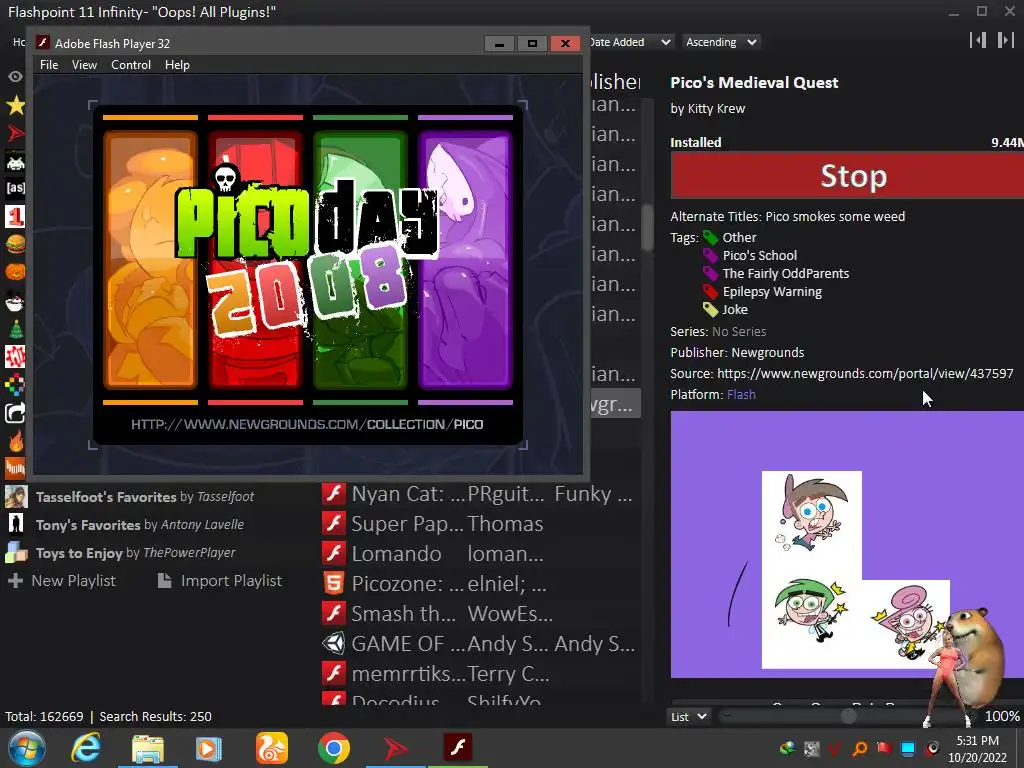Image resolution: width=1024 pixels, height=768 pixels.
Task: Select the bowl playlist icon
Action: 15,301
